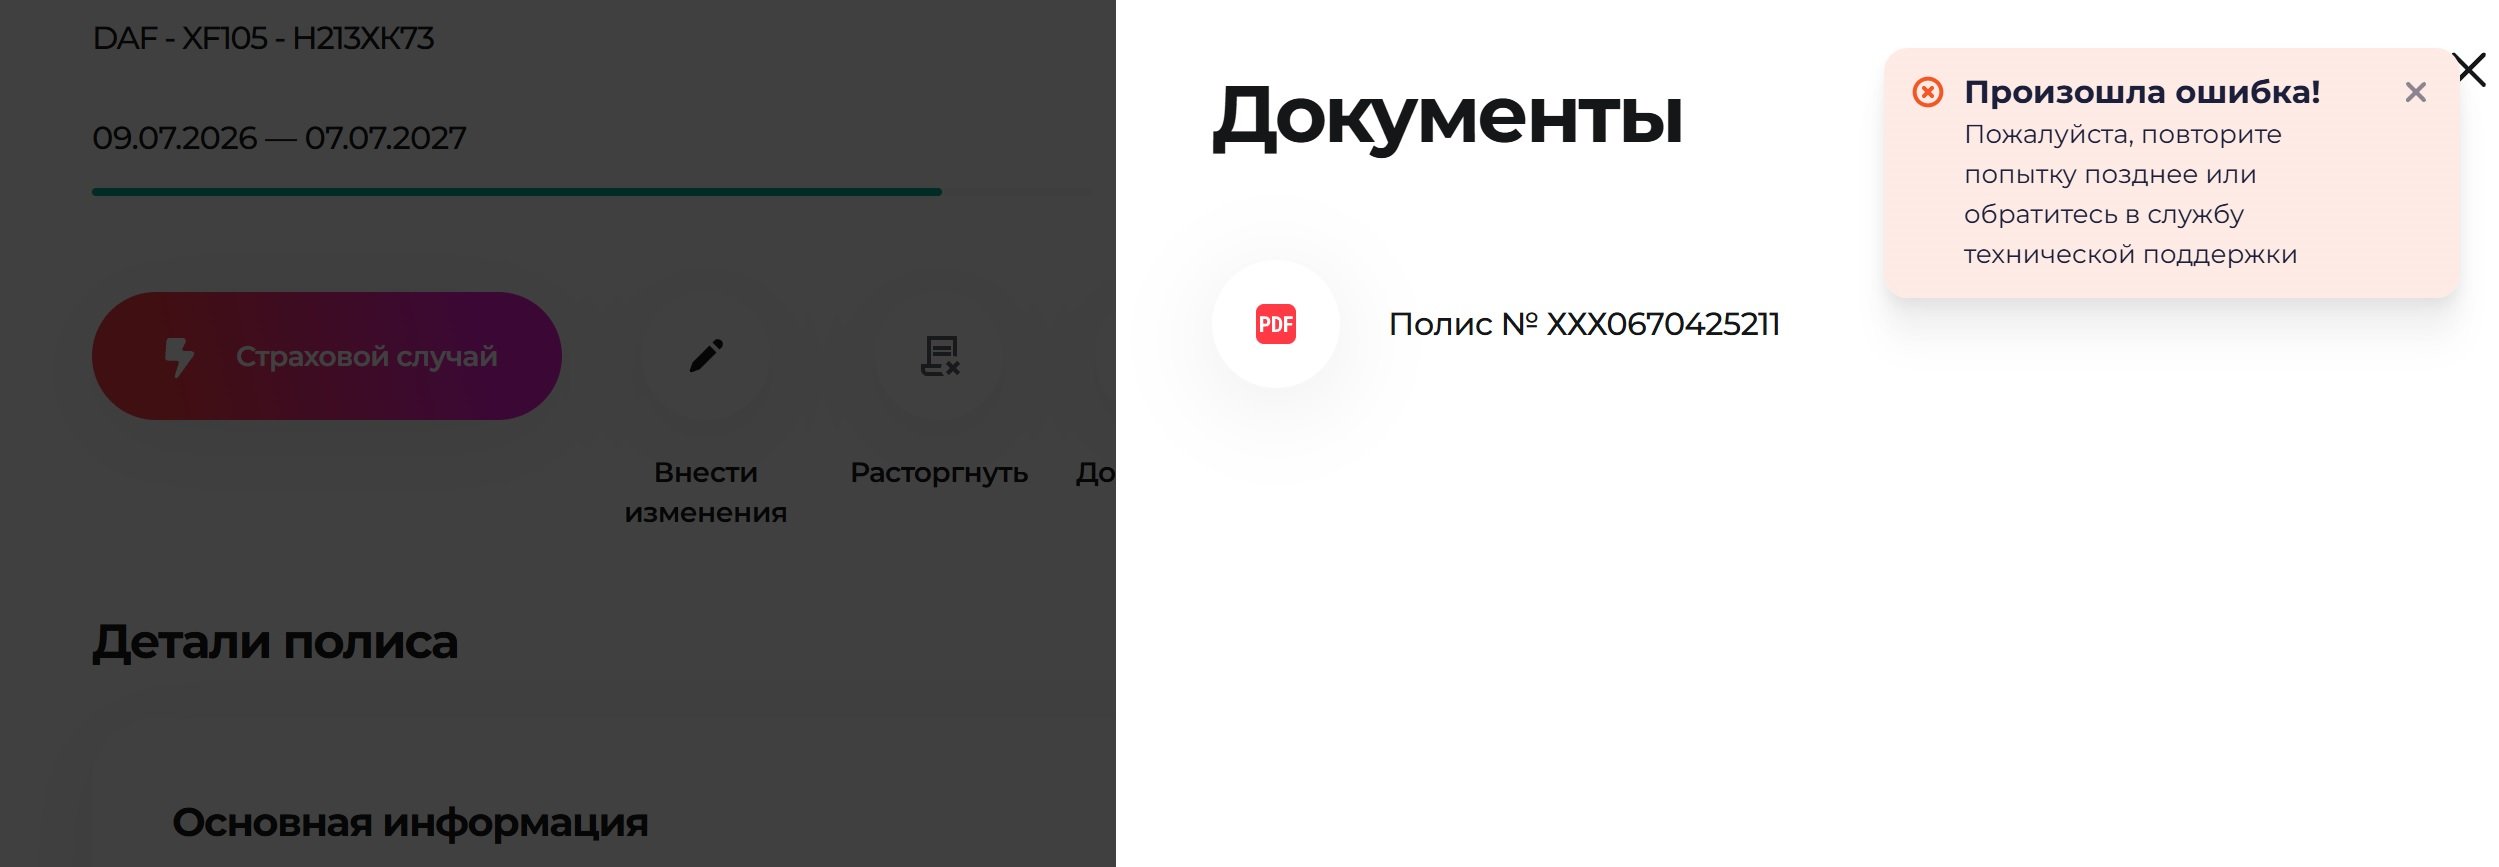Click the Детали полиса heading
The height and width of the screenshot is (867, 2499).
point(275,642)
